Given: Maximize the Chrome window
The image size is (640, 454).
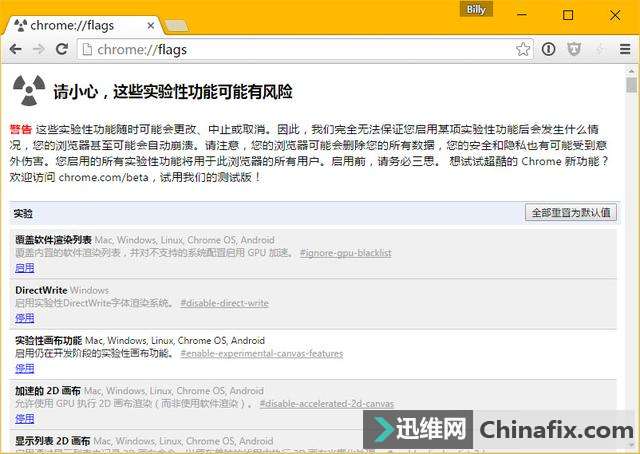Looking at the screenshot, I should pyautogui.click(x=568, y=15).
